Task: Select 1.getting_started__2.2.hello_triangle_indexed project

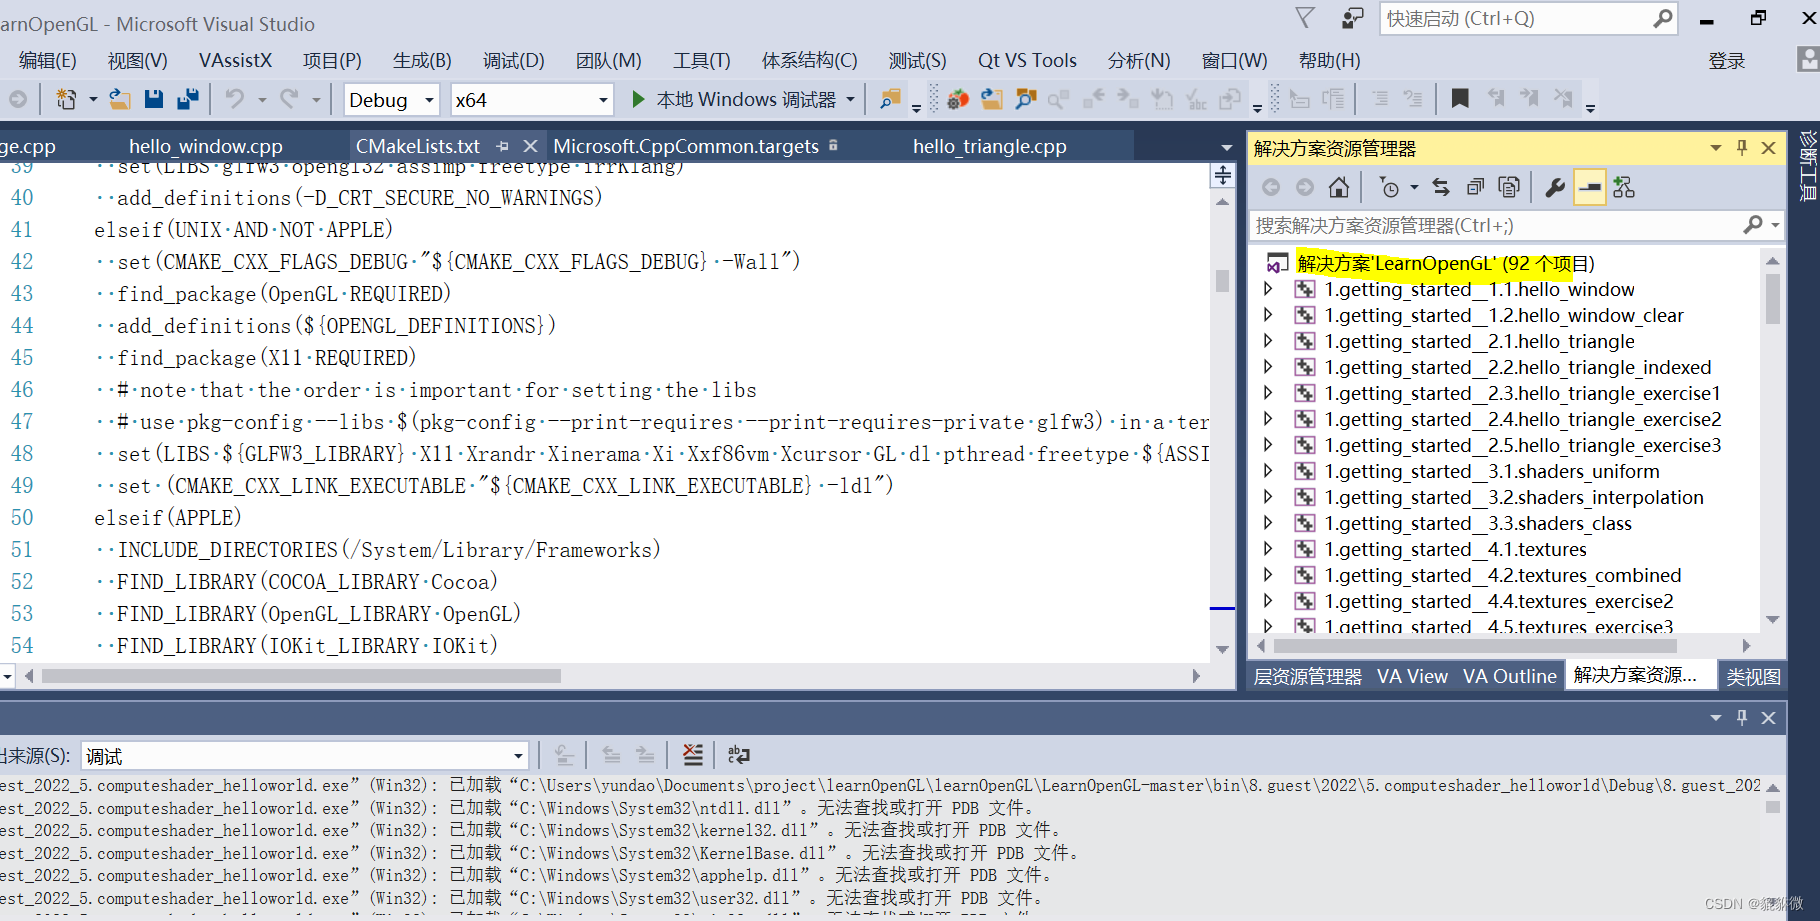Action: tap(1518, 367)
